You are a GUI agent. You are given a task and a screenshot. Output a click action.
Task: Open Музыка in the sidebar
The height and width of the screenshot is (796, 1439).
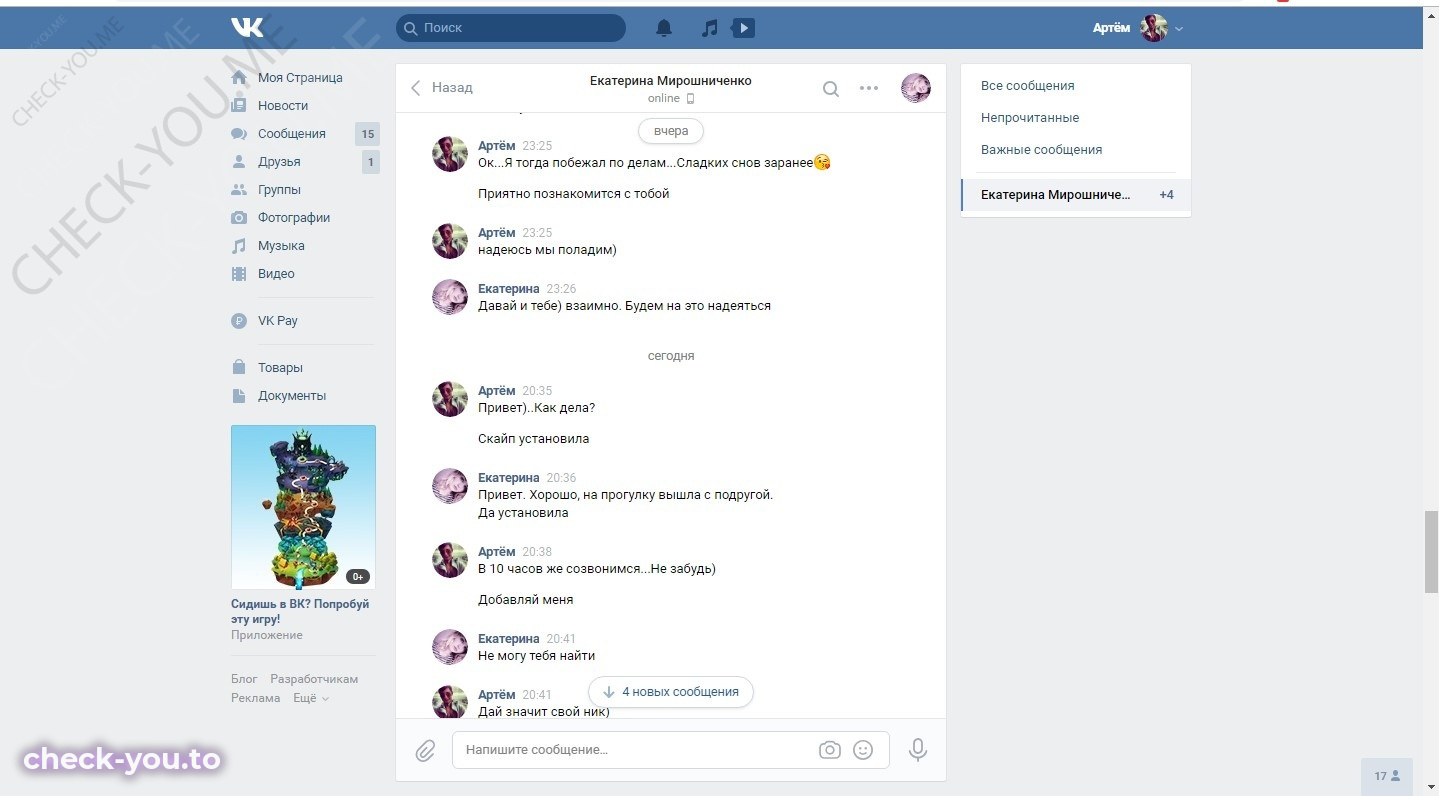tap(281, 245)
